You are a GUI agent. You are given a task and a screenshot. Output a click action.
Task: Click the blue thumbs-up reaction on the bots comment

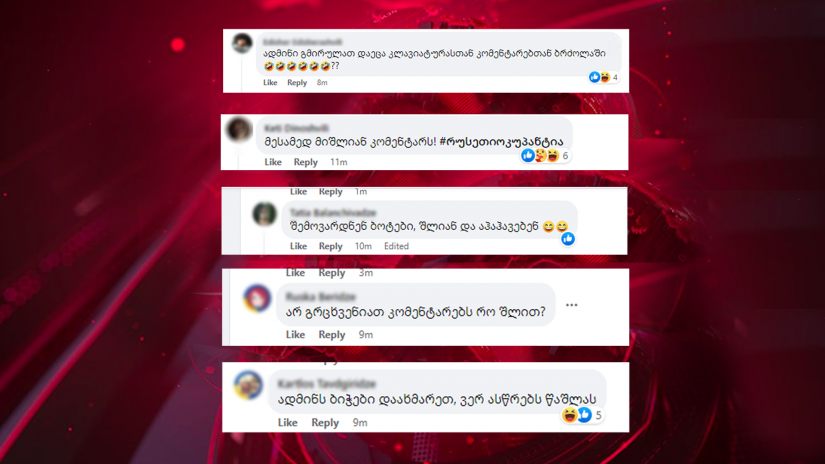point(568,239)
